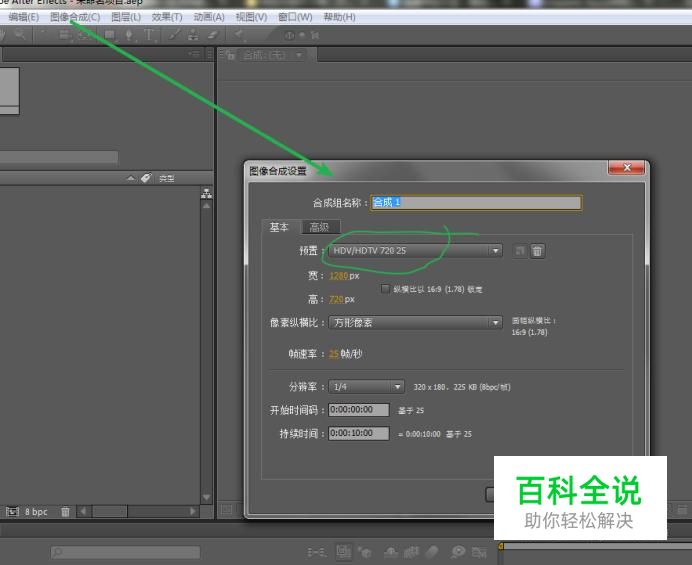Click the lock icon on composition panel tab
Screen dimensions: 692x565
(x=230, y=55)
